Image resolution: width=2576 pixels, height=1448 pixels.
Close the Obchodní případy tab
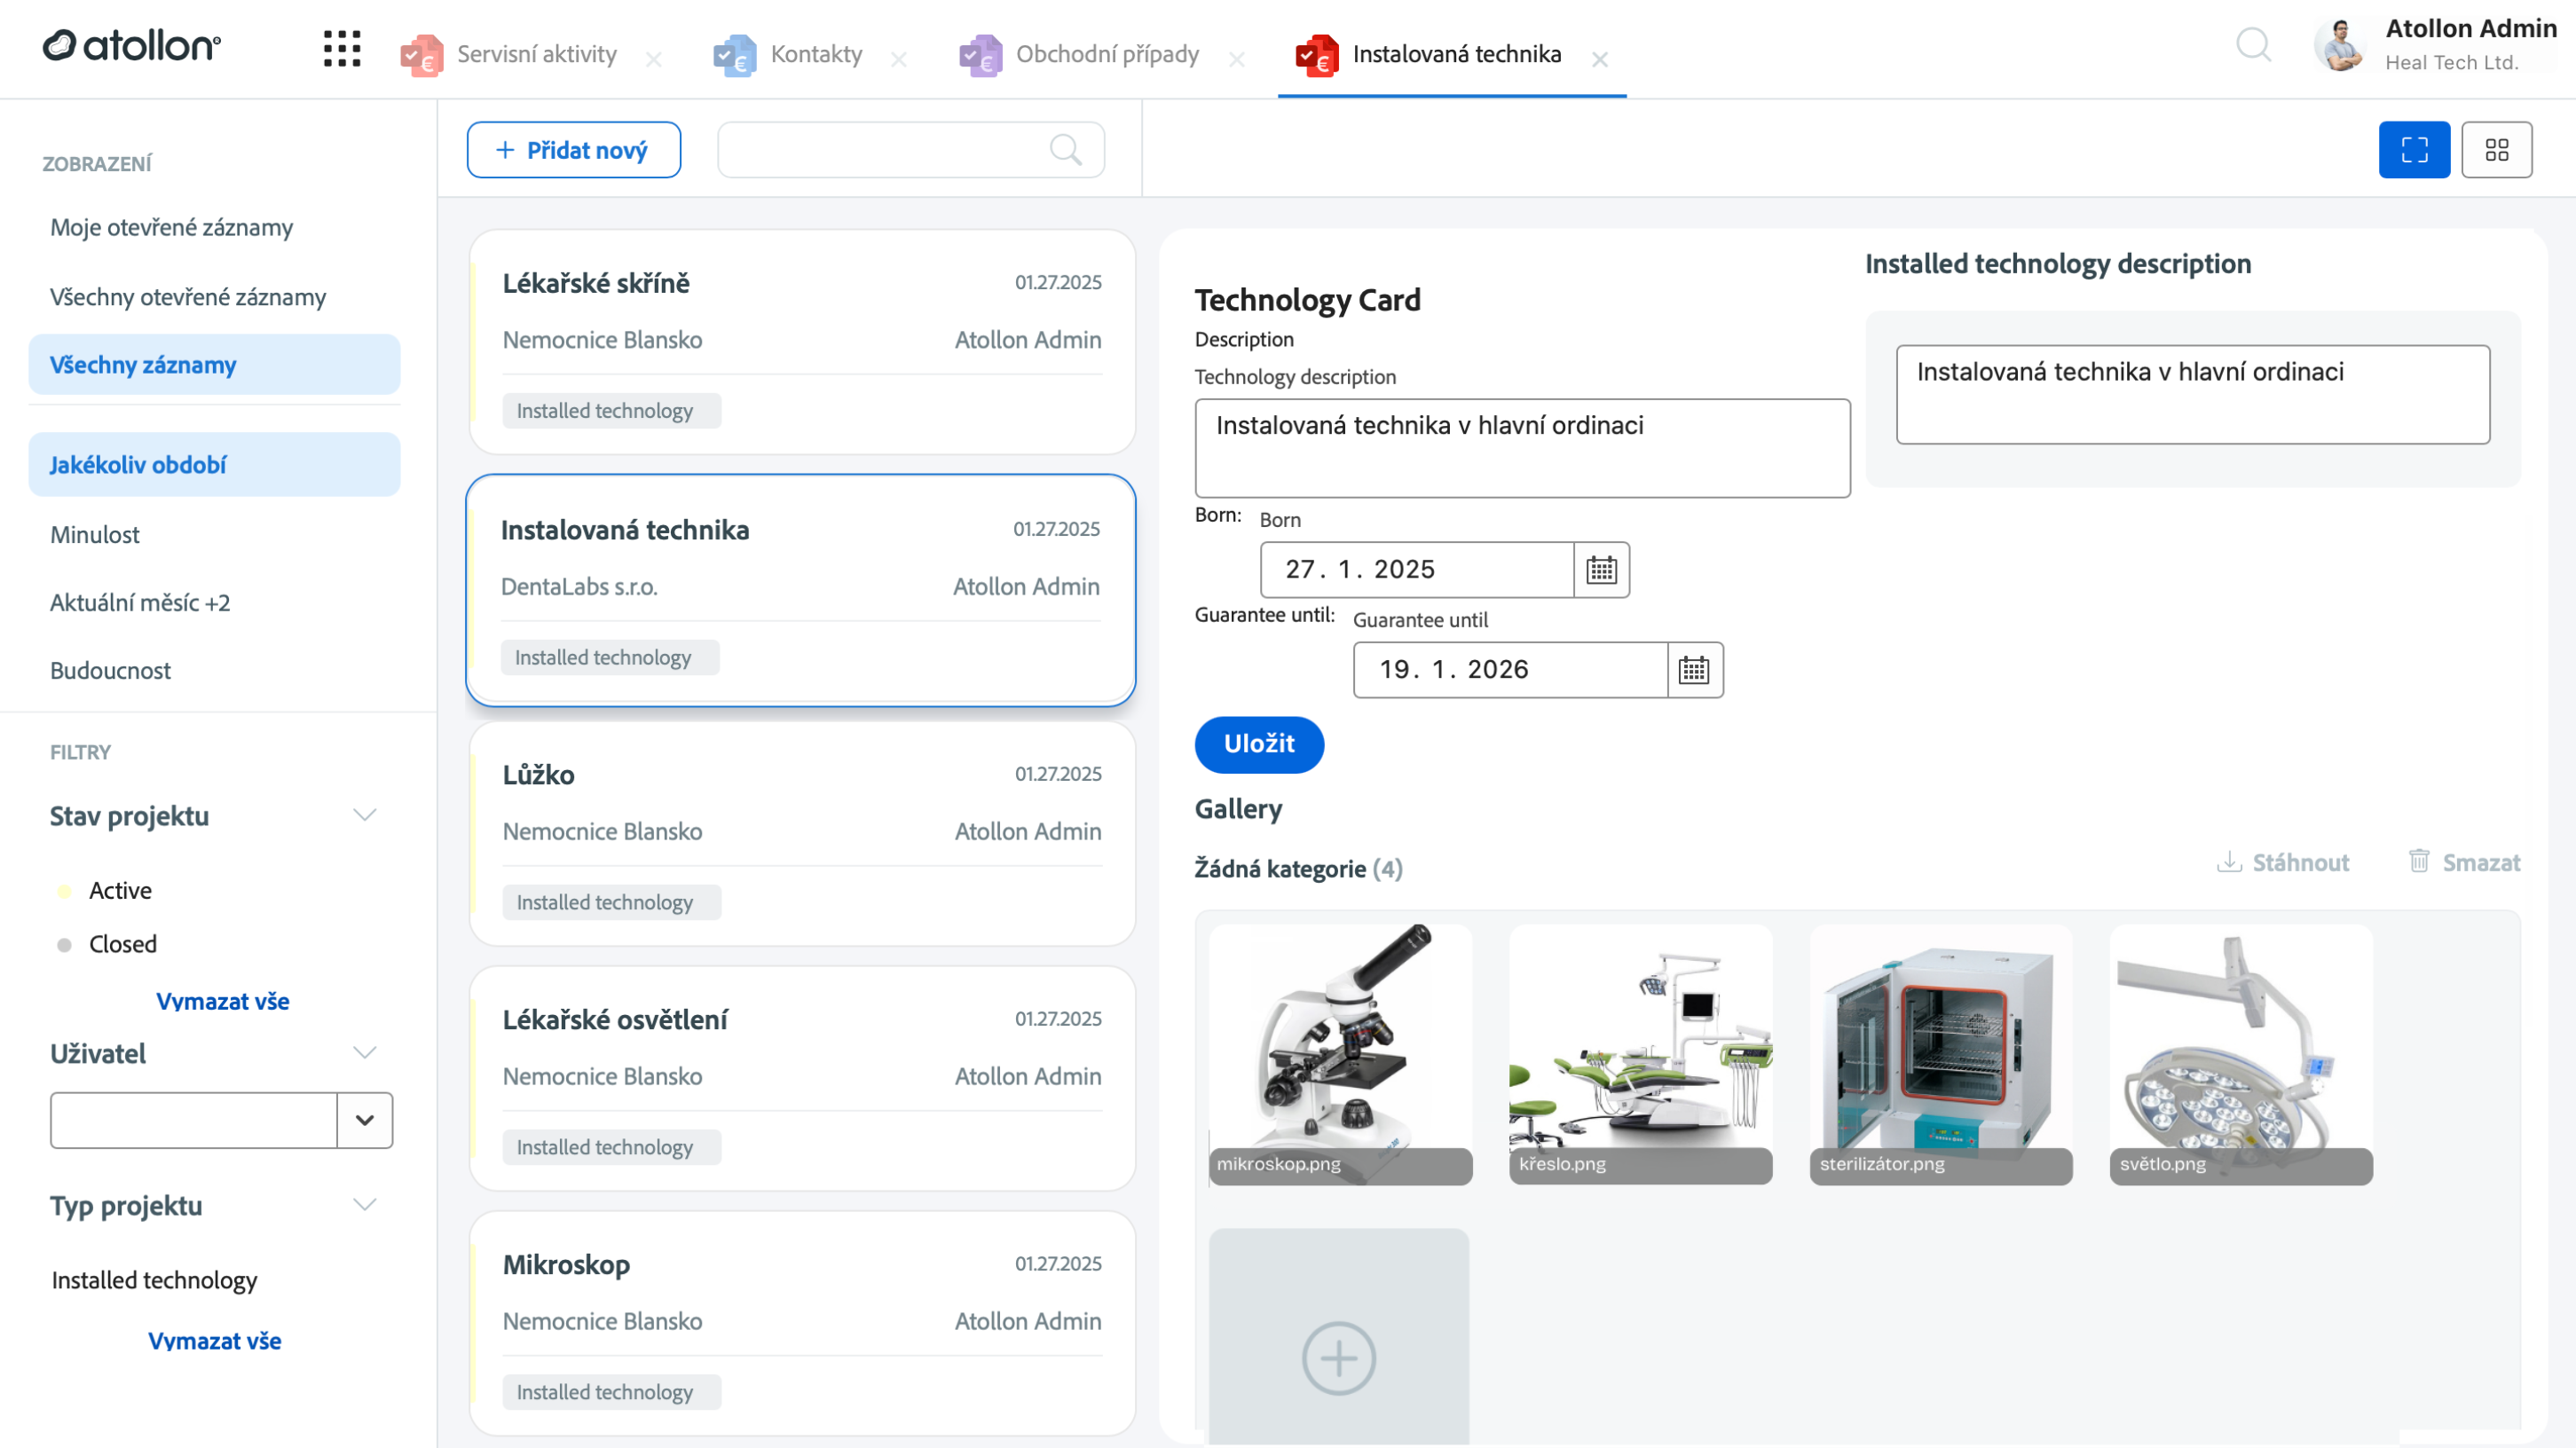pyautogui.click(x=1237, y=59)
